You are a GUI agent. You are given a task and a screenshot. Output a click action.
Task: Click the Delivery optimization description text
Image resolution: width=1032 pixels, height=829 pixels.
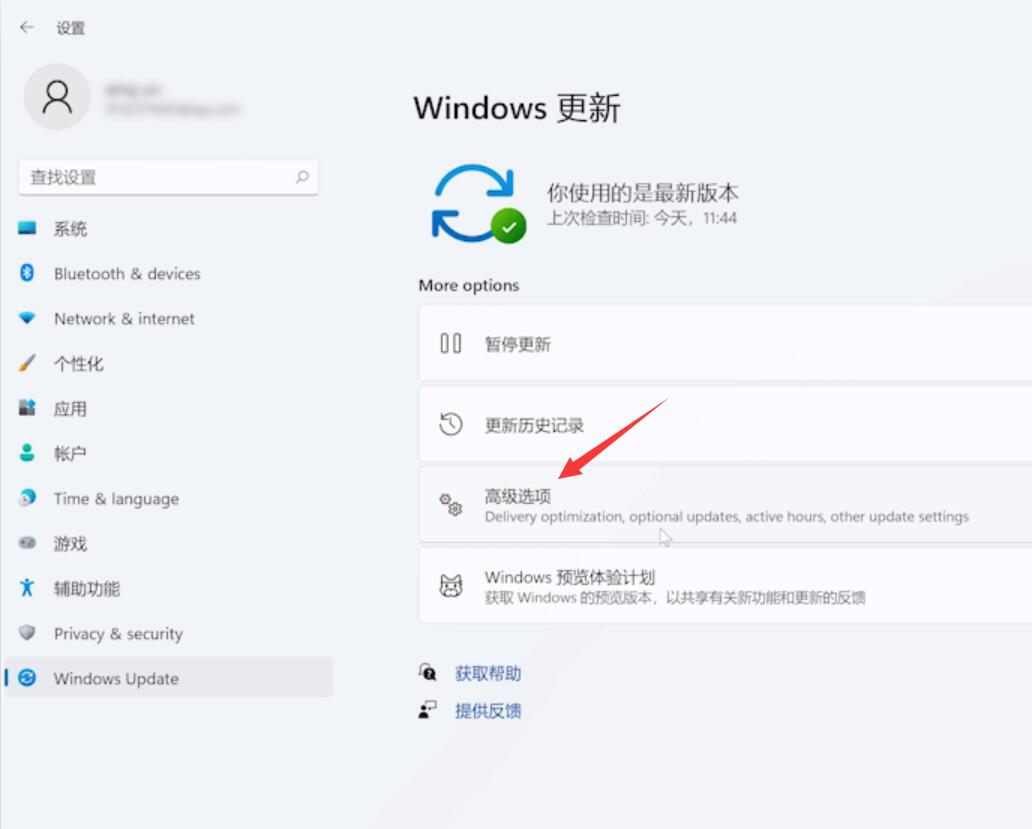pos(727,517)
